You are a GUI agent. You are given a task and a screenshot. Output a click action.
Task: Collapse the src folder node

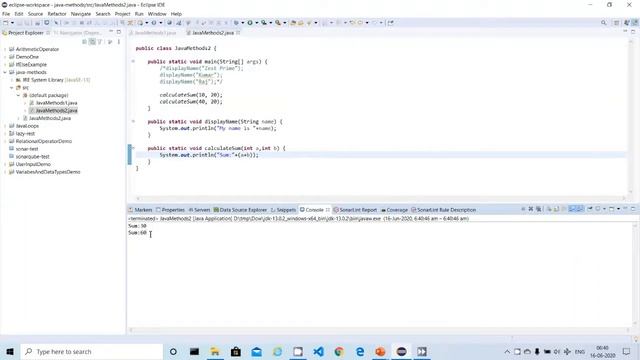12,87
